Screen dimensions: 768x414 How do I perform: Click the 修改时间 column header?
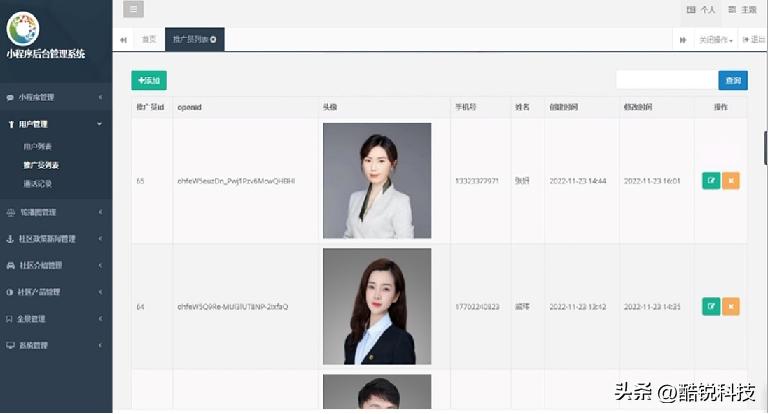tap(638, 107)
